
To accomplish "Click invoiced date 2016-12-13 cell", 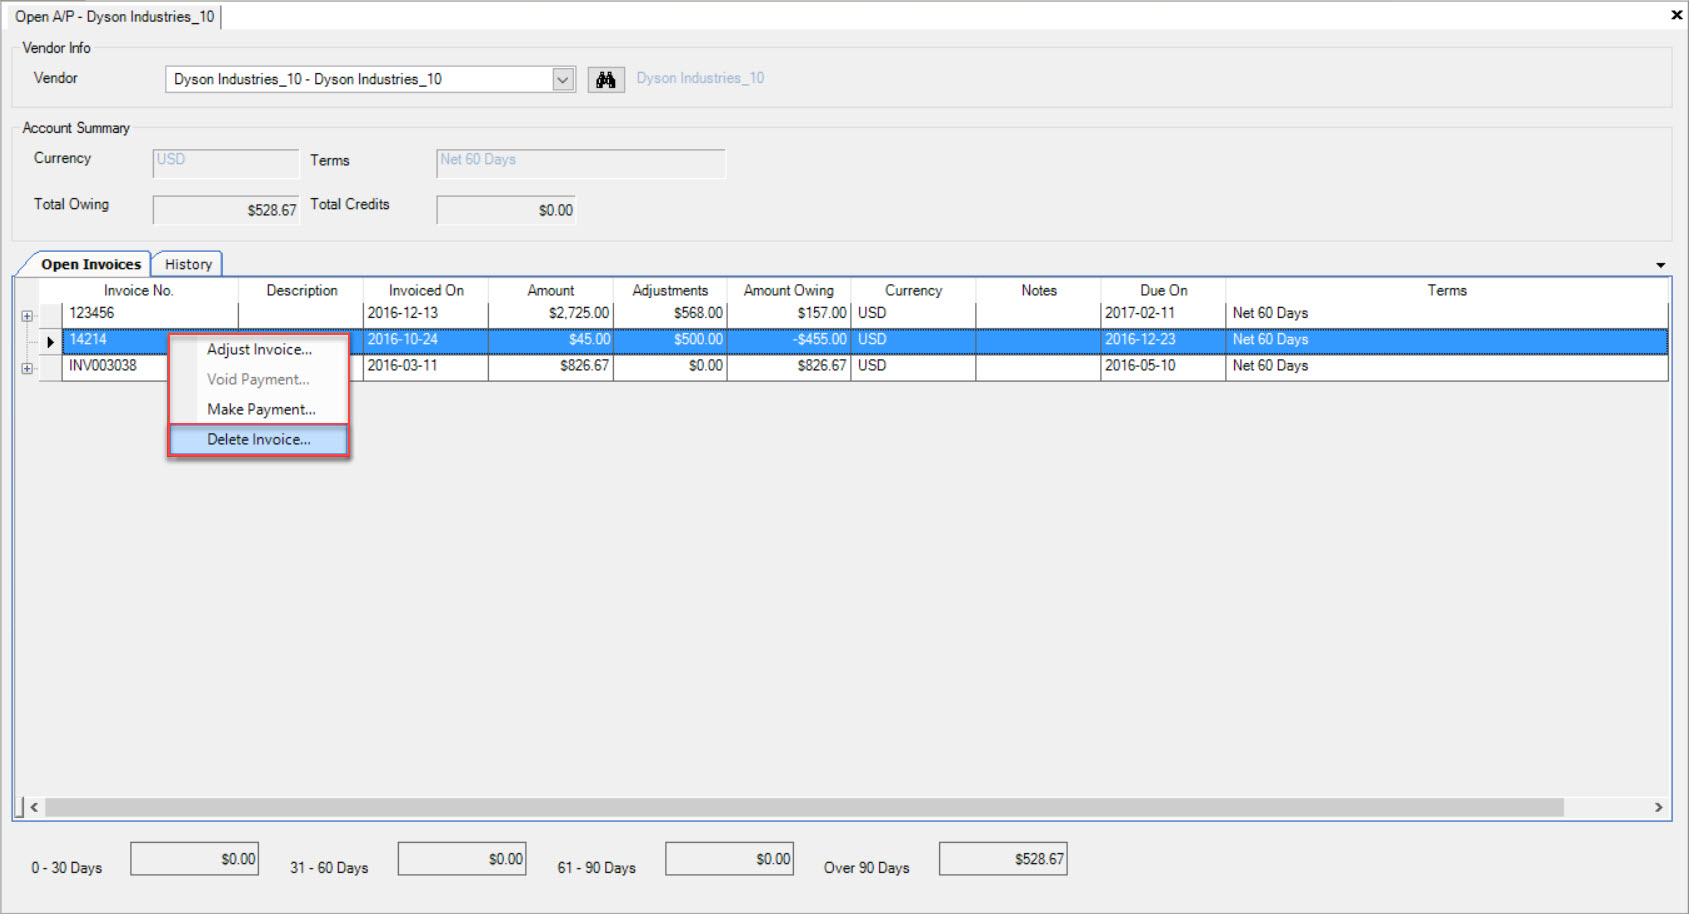I will coord(426,313).
